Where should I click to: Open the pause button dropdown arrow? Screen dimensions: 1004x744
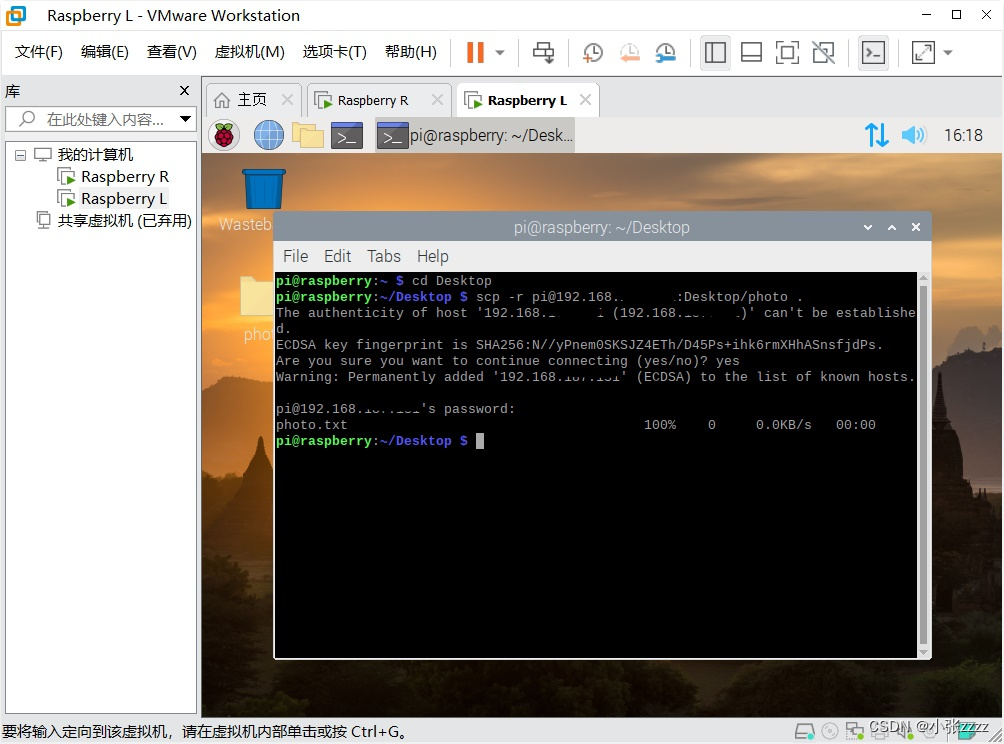pos(499,52)
